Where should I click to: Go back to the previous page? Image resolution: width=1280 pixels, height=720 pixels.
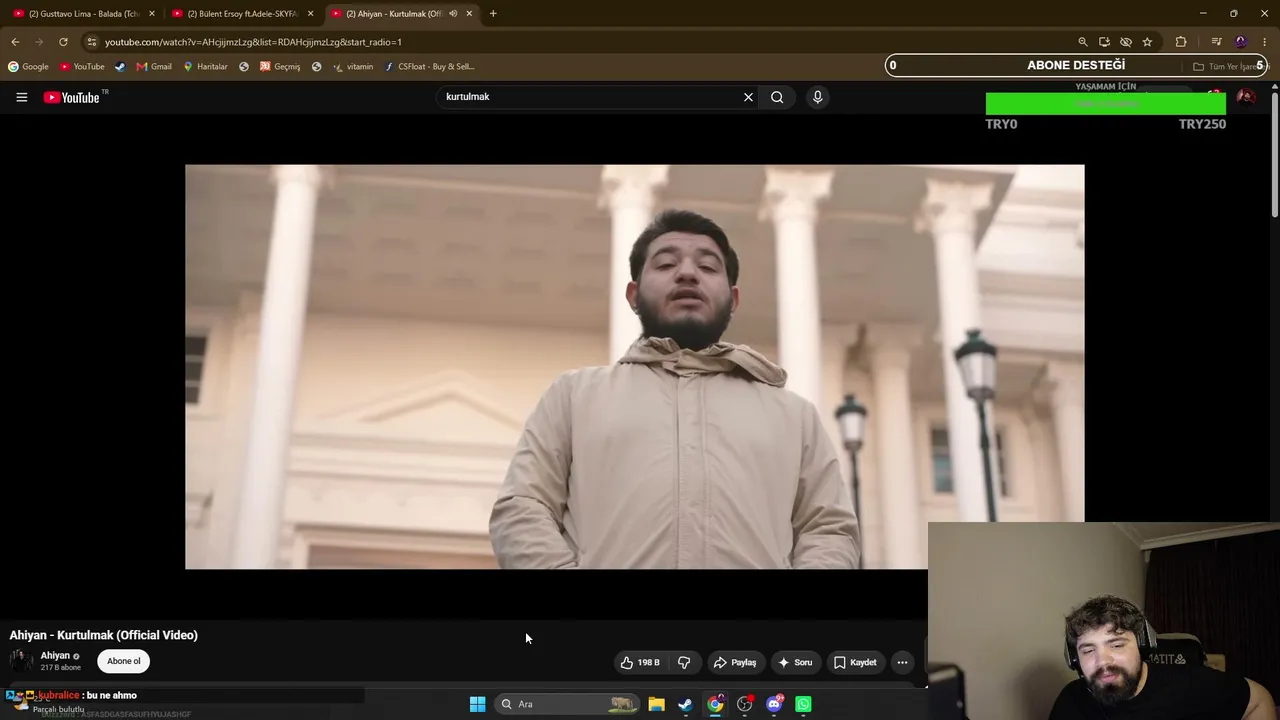pyautogui.click(x=15, y=42)
